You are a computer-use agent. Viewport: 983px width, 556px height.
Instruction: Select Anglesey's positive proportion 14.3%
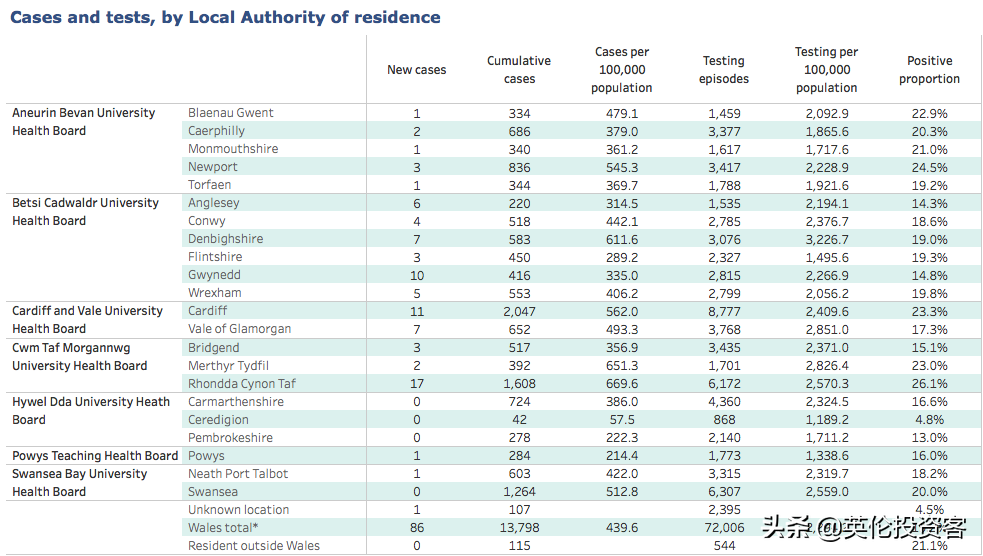tap(929, 204)
